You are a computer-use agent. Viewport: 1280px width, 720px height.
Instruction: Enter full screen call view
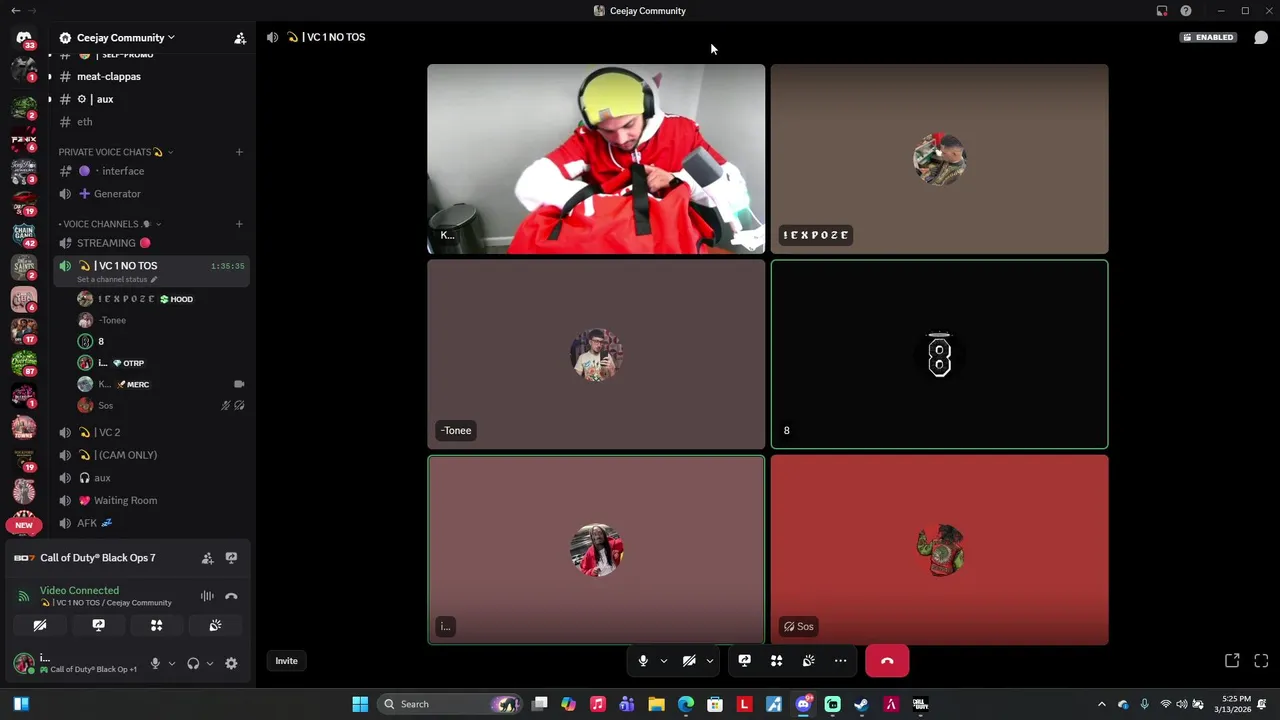click(x=1261, y=661)
